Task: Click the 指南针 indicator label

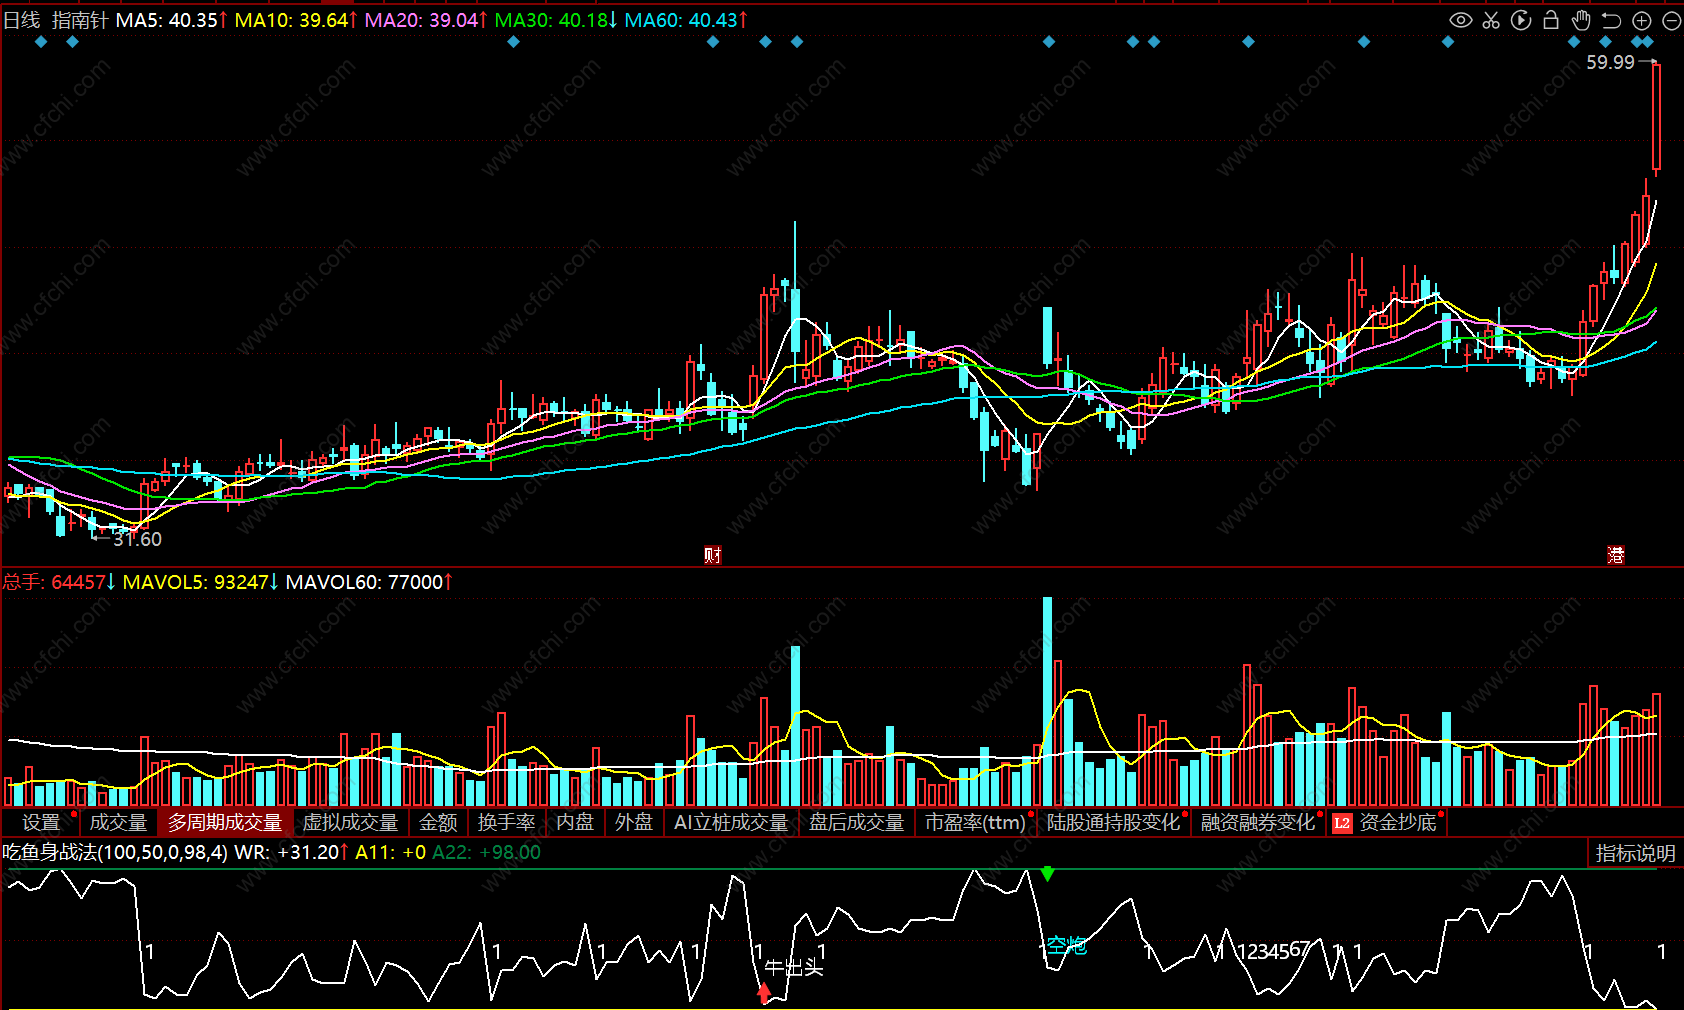Action: [x=80, y=20]
